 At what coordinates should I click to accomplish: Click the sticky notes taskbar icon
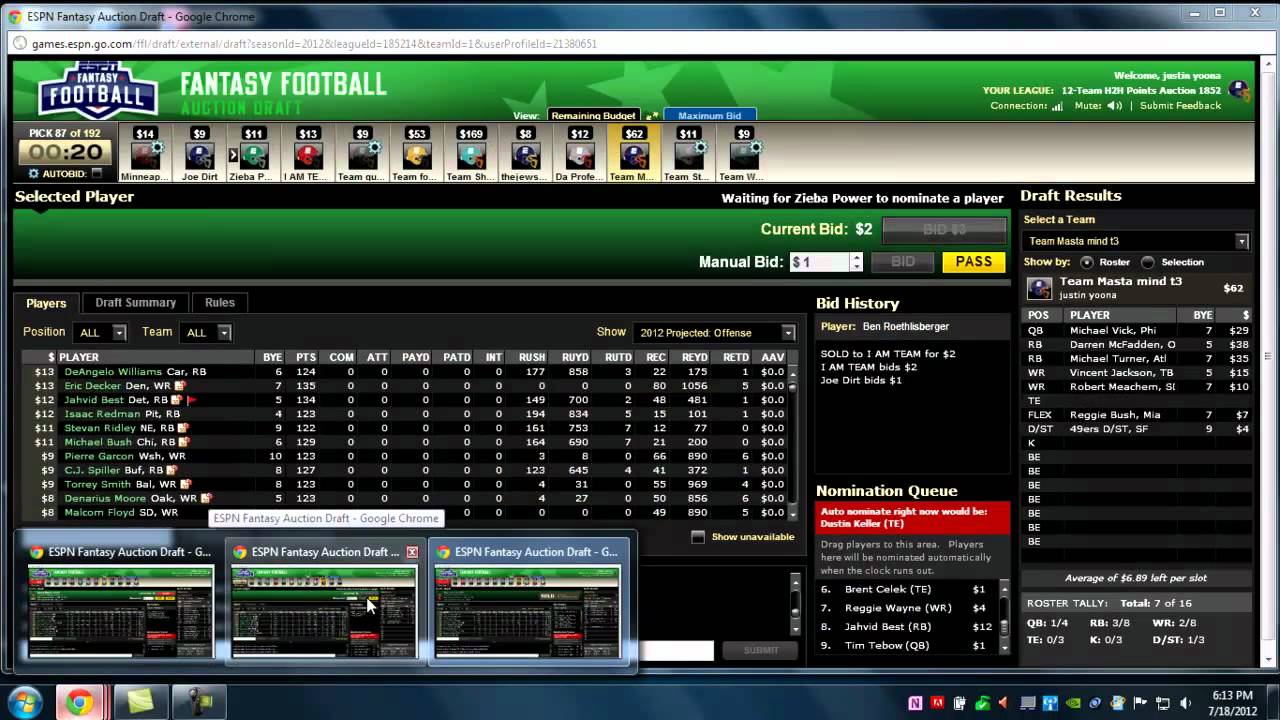139,703
